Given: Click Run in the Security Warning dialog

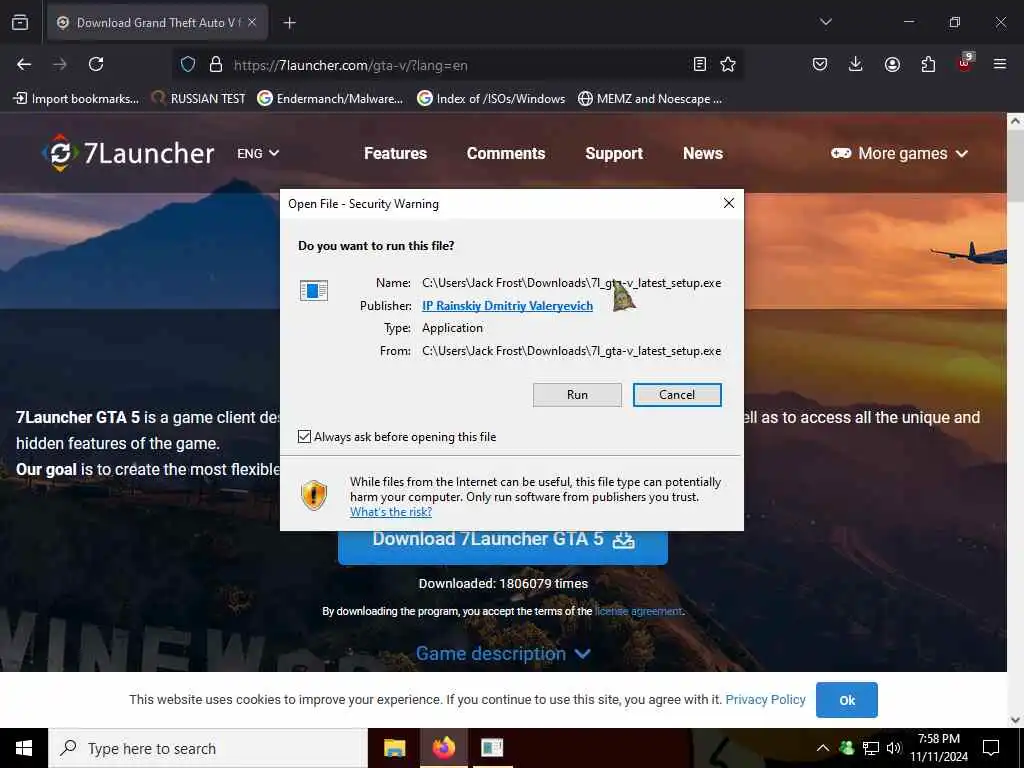Looking at the screenshot, I should tap(577, 394).
